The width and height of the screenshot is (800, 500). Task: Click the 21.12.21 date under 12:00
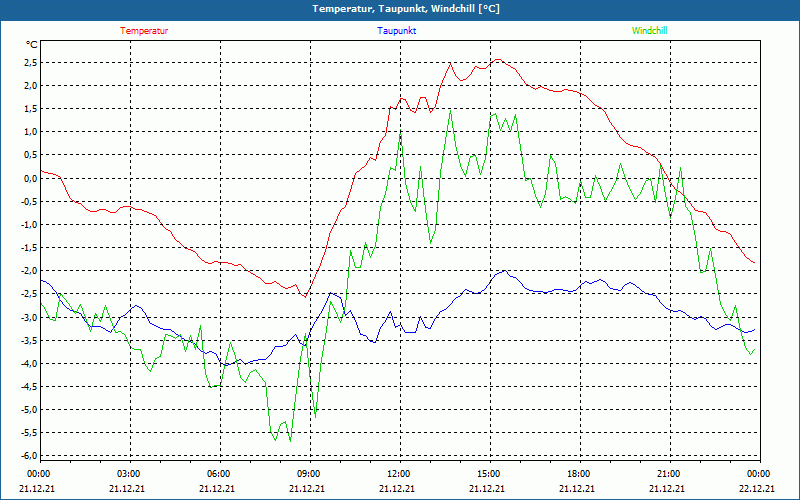tap(397, 488)
